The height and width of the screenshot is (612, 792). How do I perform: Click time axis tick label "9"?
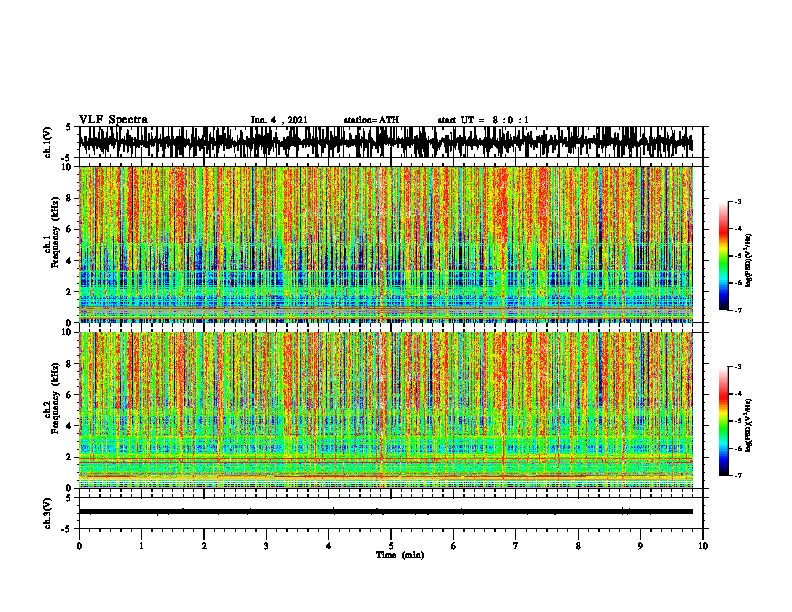coord(640,546)
